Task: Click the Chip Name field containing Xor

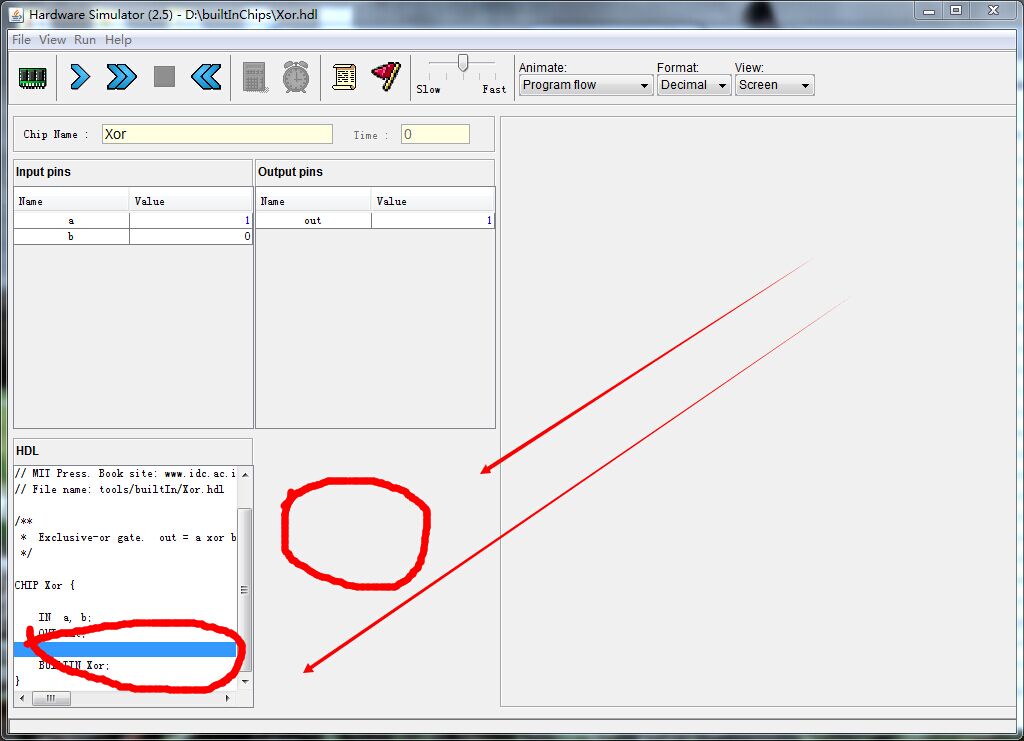Action: coord(217,134)
